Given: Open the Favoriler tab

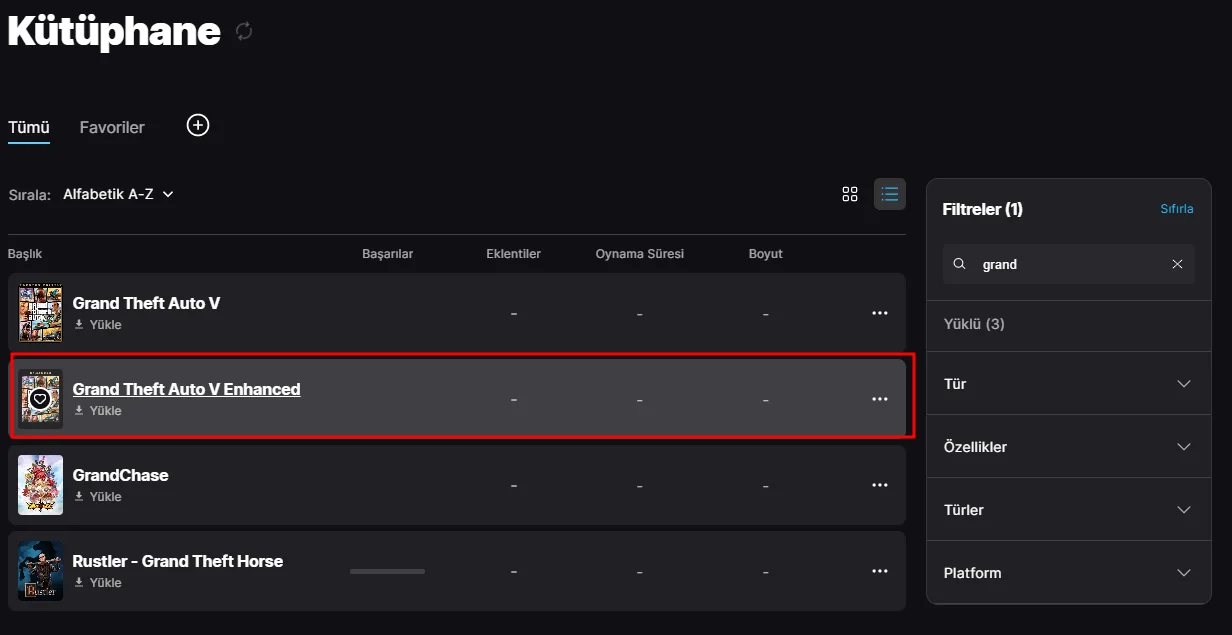Looking at the screenshot, I should point(112,127).
